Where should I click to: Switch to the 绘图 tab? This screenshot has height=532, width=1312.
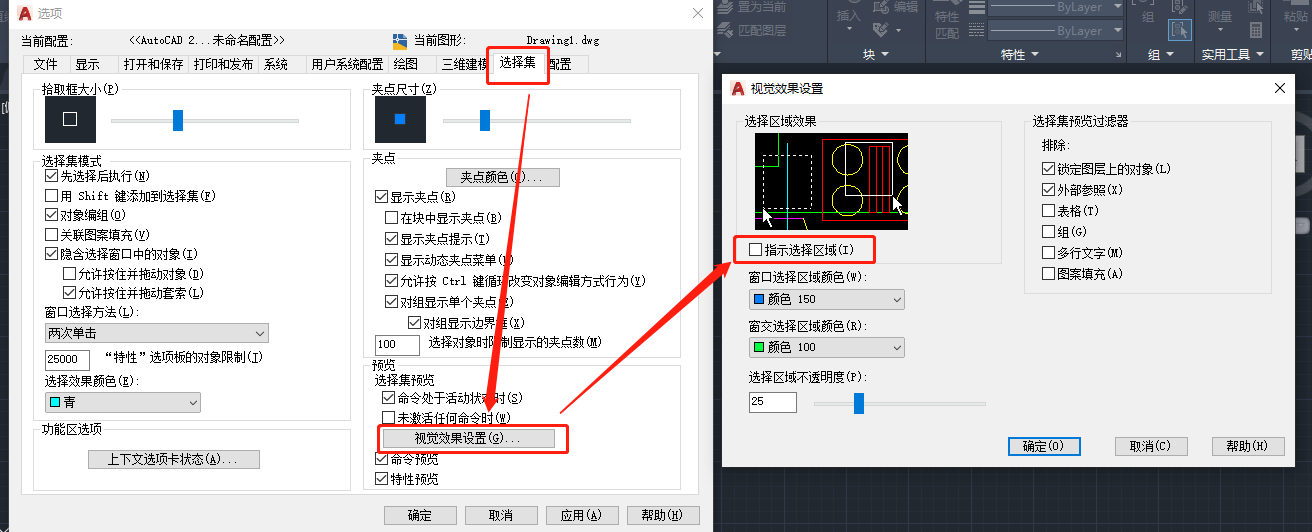[x=406, y=64]
